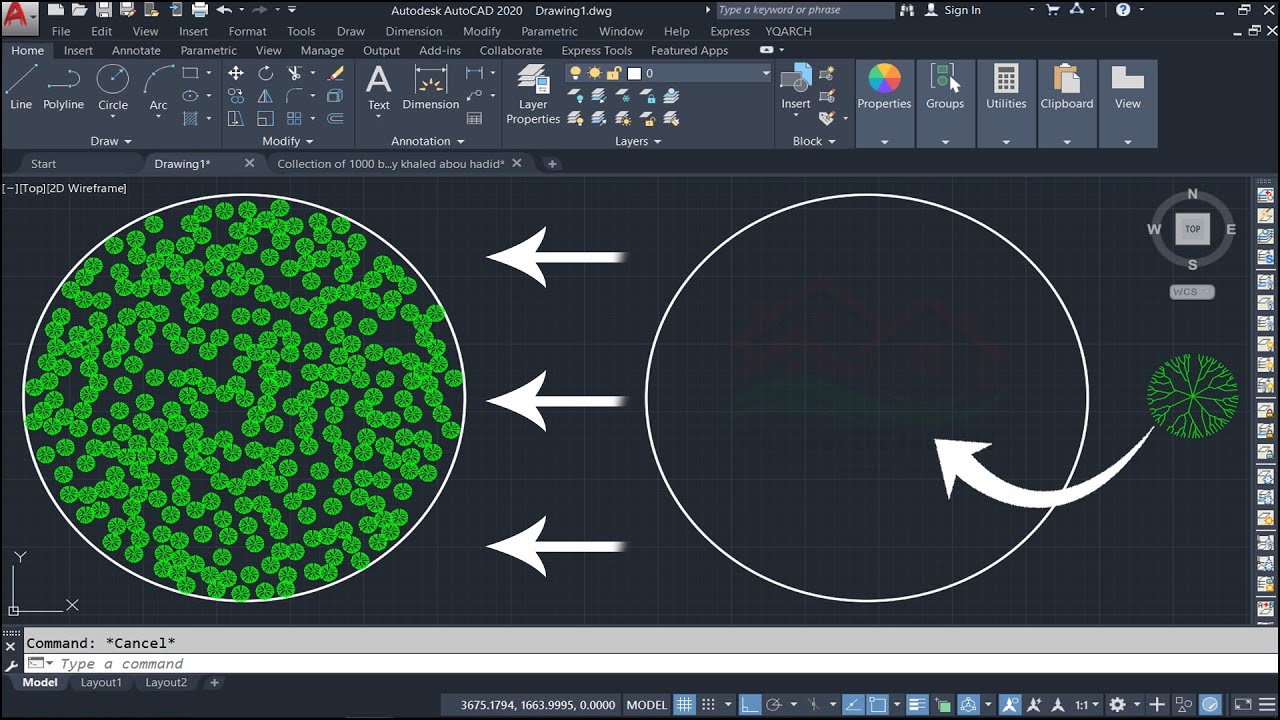Toggle snap mode dots in status bar
Viewport: 1280px width, 720px height.
pyautogui.click(x=708, y=705)
